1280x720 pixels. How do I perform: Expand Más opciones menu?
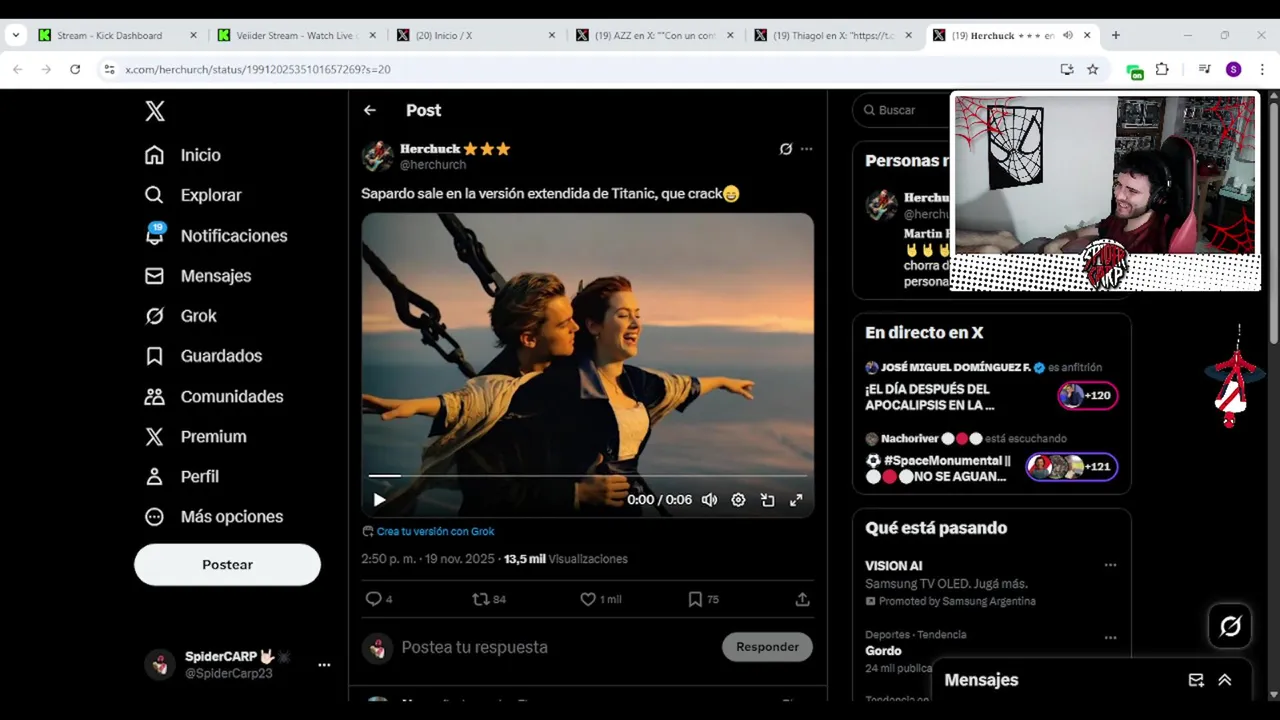[214, 517]
